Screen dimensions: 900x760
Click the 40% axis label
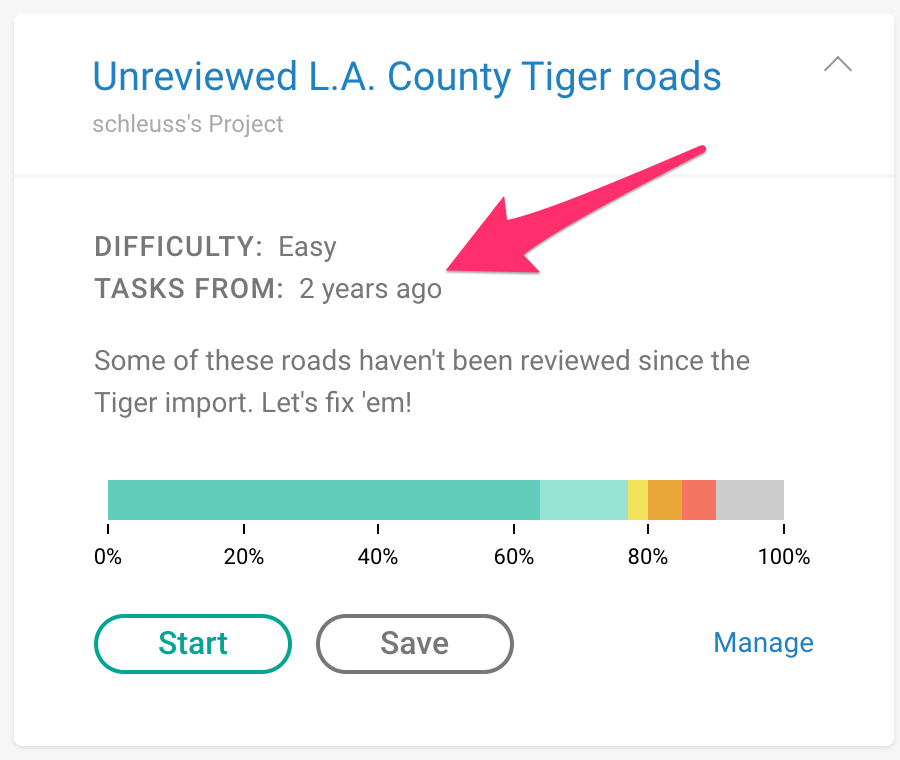tap(378, 556)
